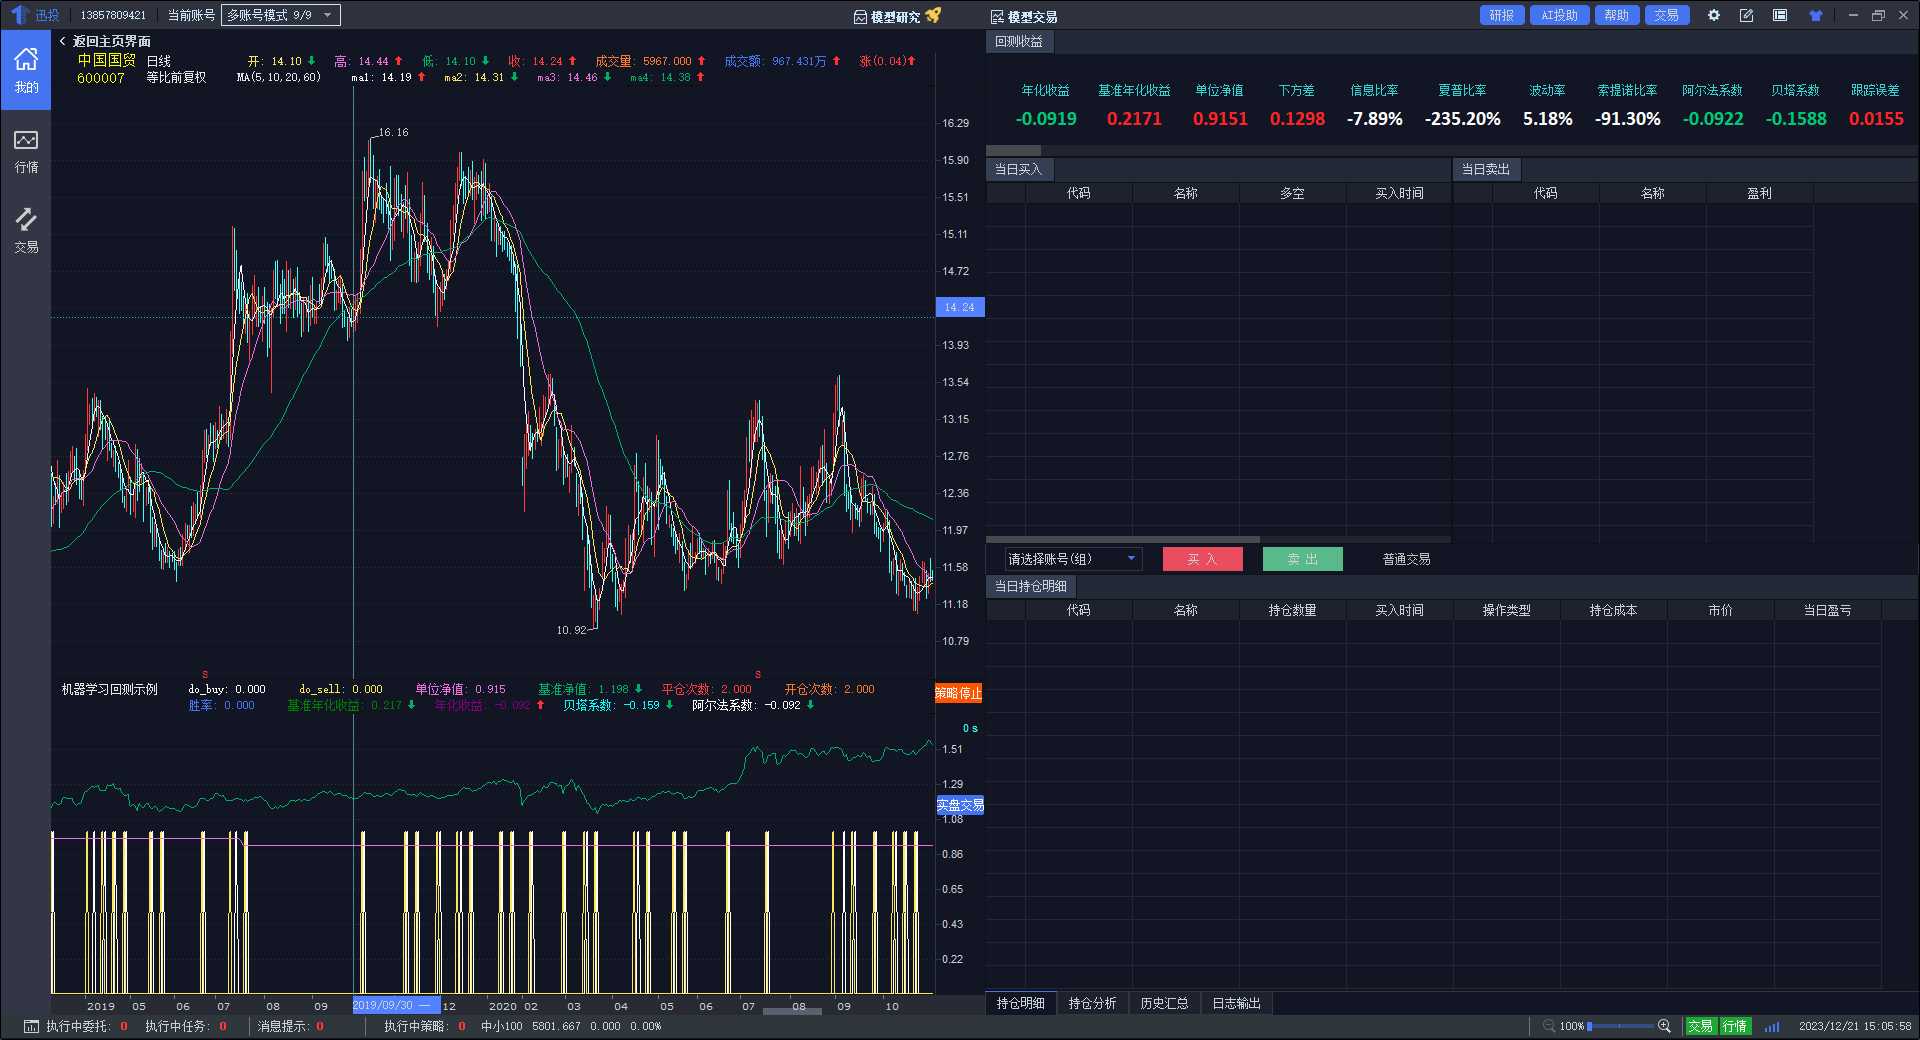Go back using 返回主页界面 chevron
1920x1040 pixels.
click(63, 41)
